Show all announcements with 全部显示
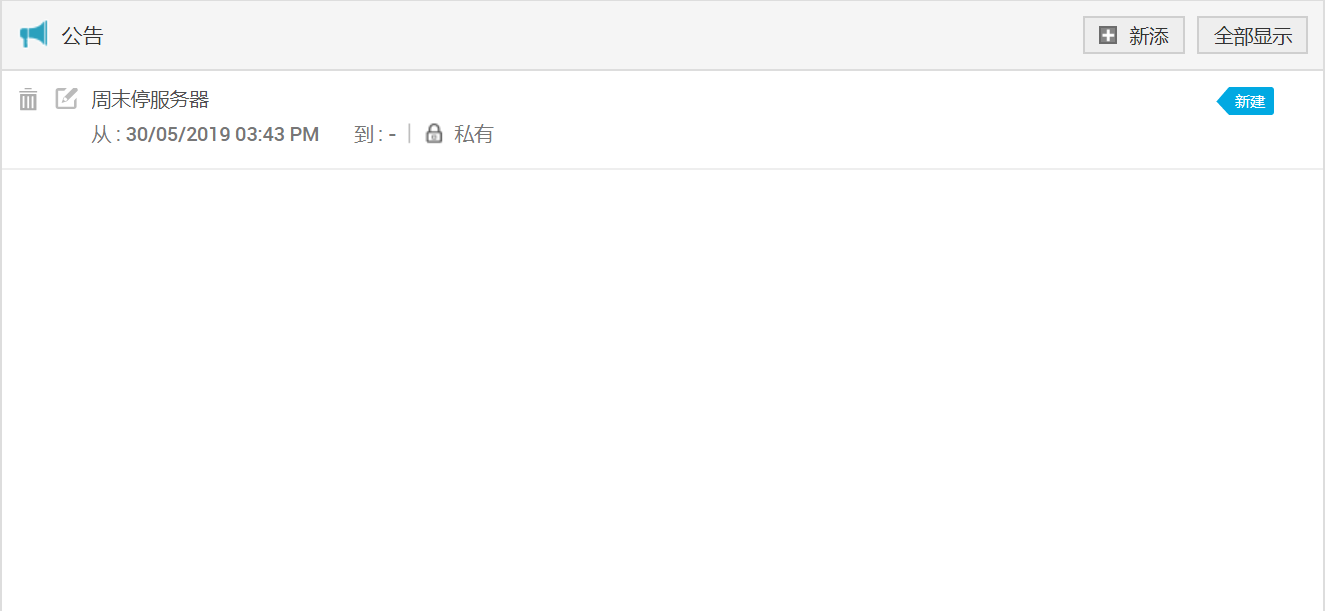 click(1252, 36)
